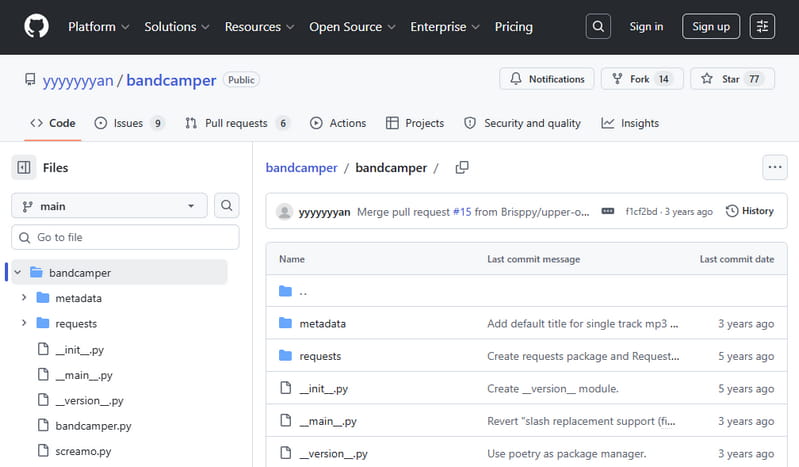The height and width of the screenshot is (467, 799).
Task: Open the Security and quality tab
Action: (522, 123)
